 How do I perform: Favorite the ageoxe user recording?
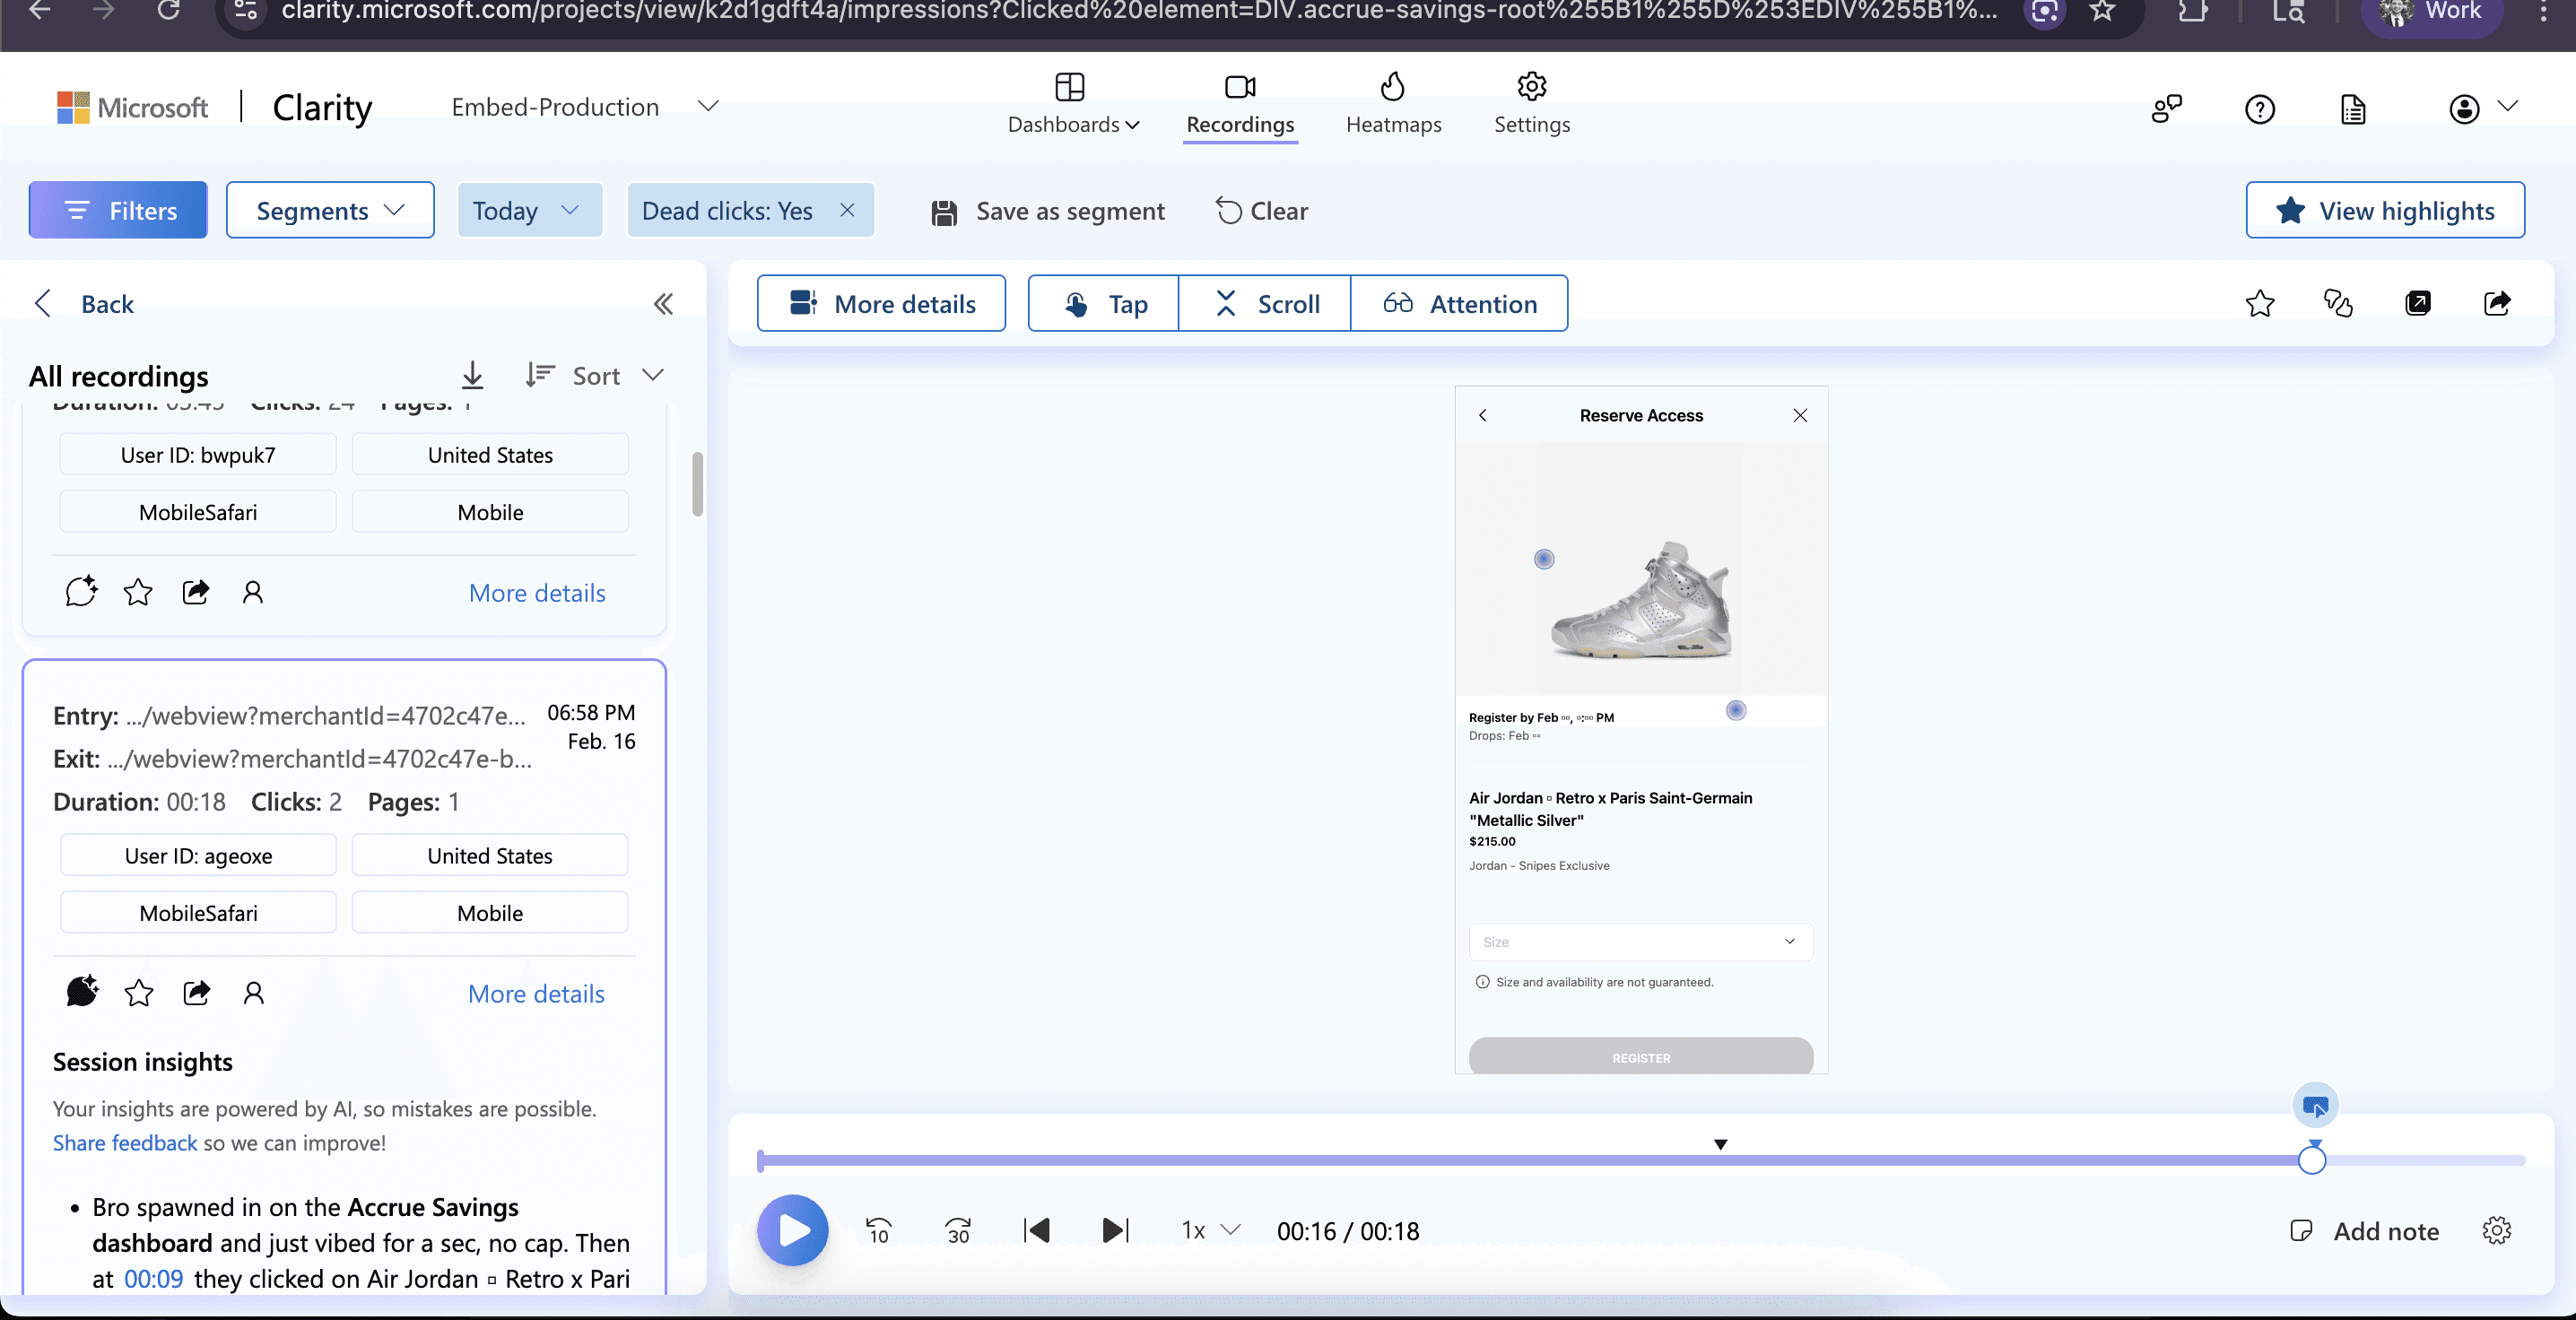(x=139, y=993)
